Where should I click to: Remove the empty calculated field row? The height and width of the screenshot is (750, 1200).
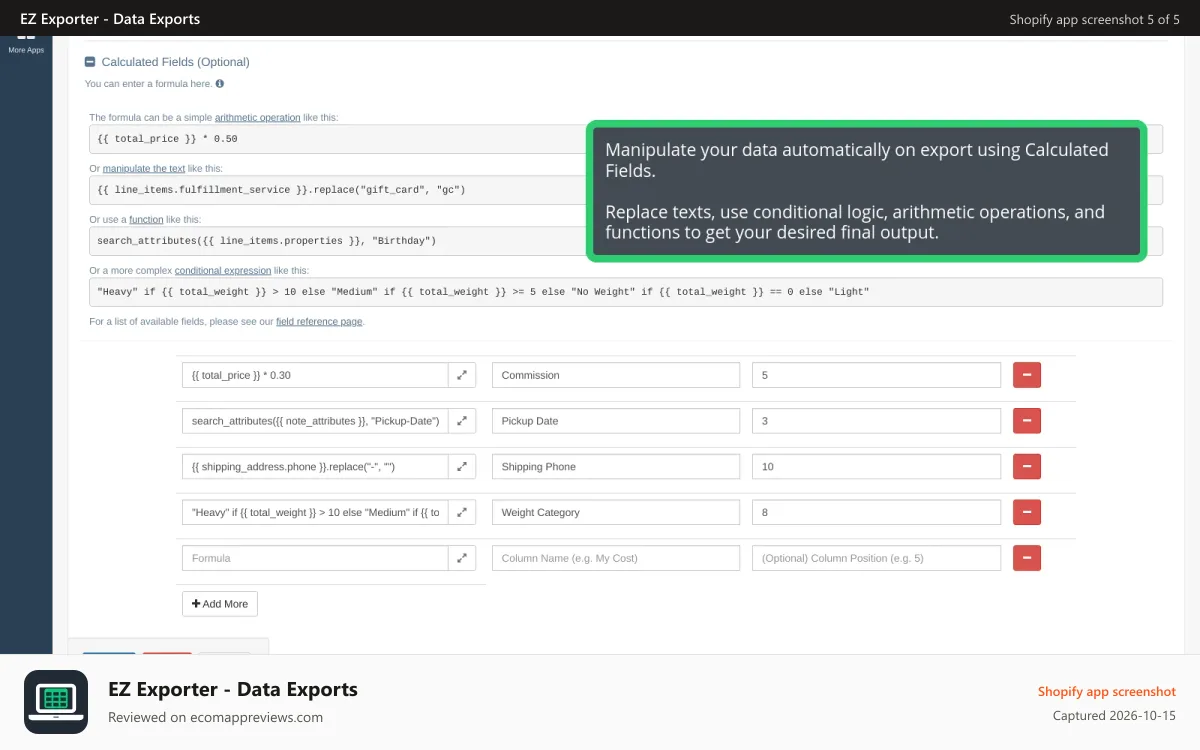[1027, 558]
